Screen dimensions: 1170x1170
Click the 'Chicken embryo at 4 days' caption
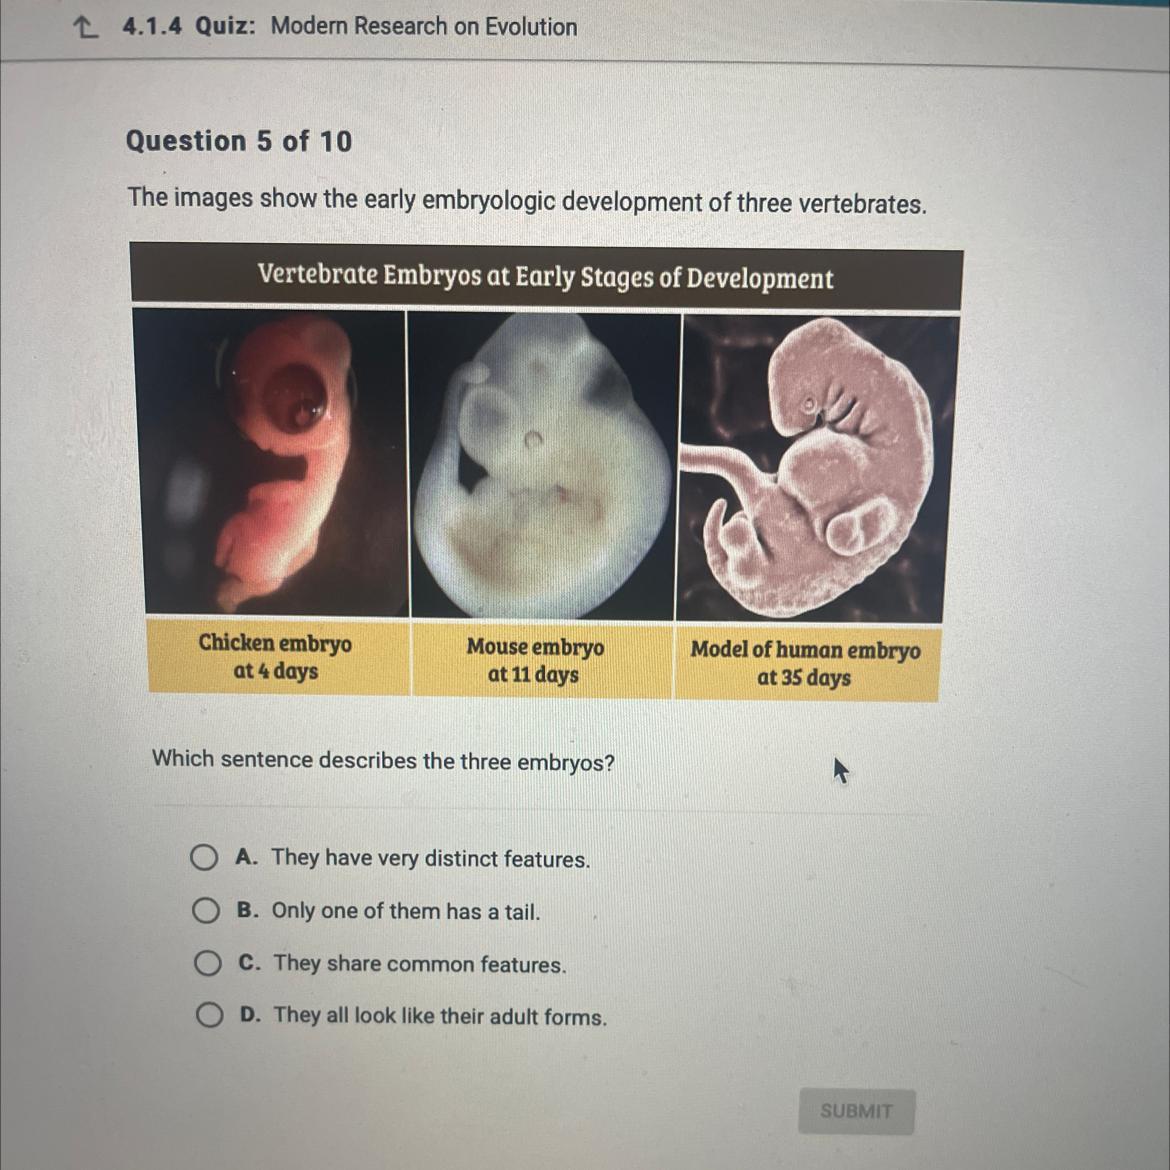[x=275, y=656]
